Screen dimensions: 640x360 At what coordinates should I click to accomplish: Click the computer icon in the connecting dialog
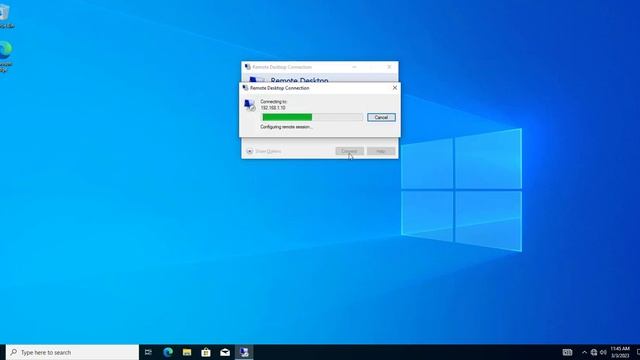[x=250, y=105]
